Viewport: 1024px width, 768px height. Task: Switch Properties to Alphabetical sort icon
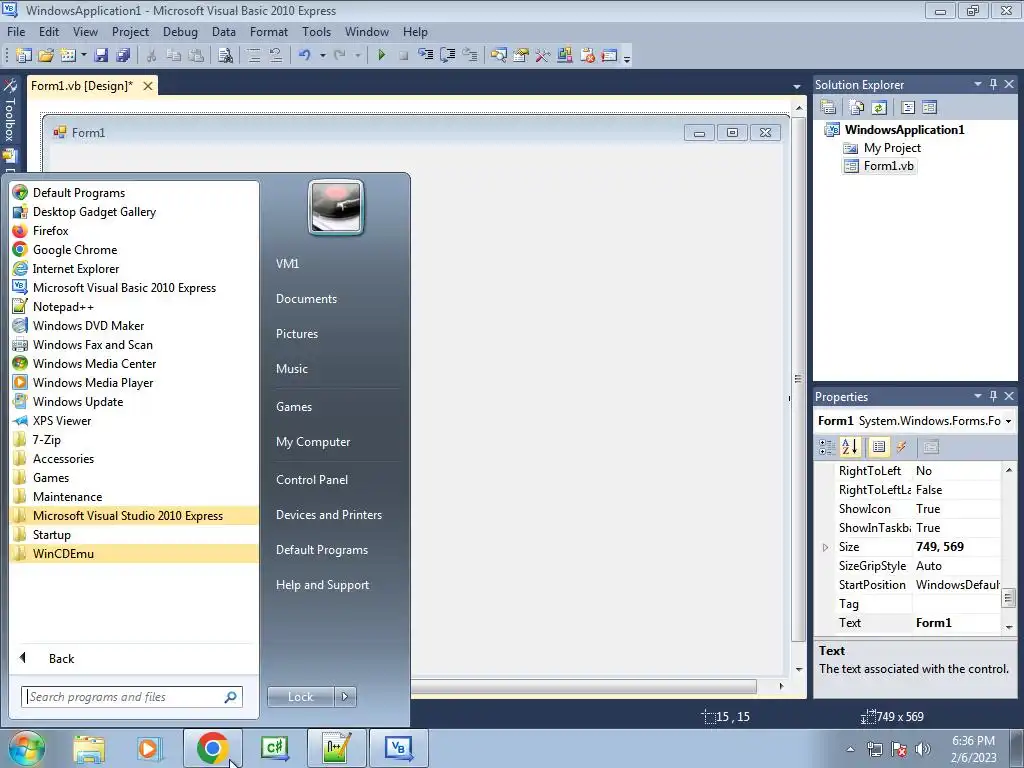pyautogui.click(x=850, y=447)
